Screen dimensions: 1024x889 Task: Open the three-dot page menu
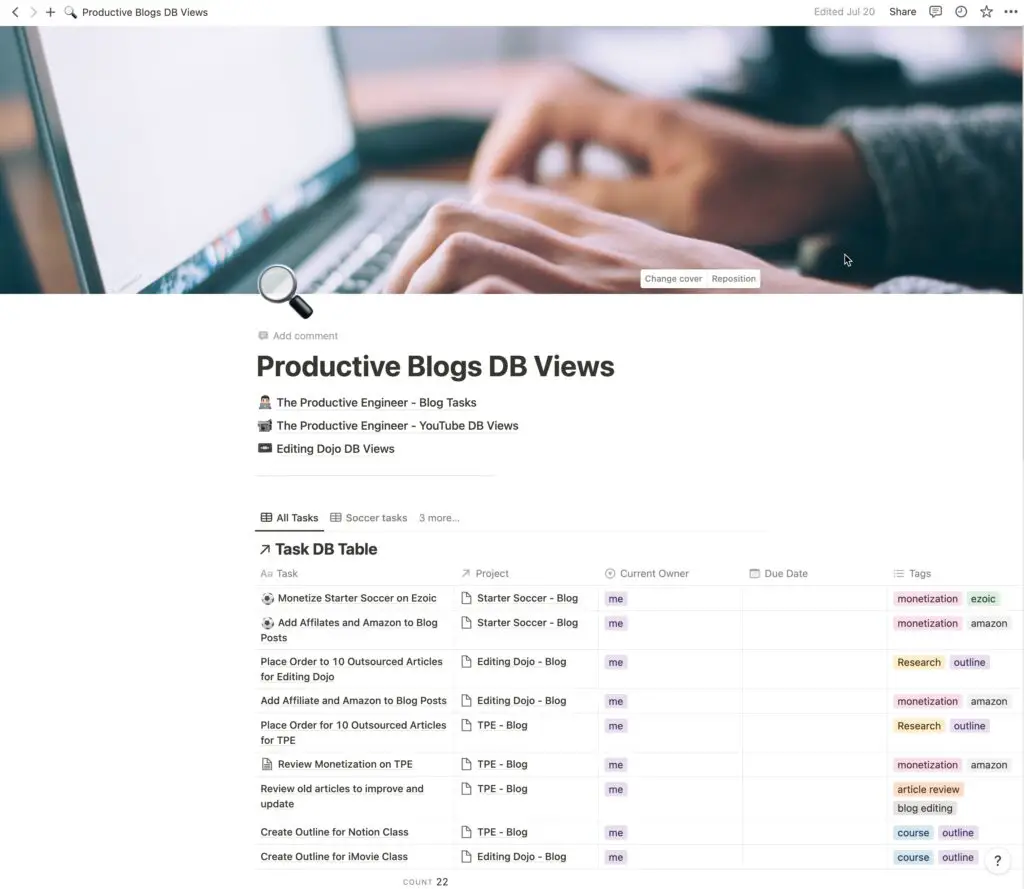[1010, 12]
